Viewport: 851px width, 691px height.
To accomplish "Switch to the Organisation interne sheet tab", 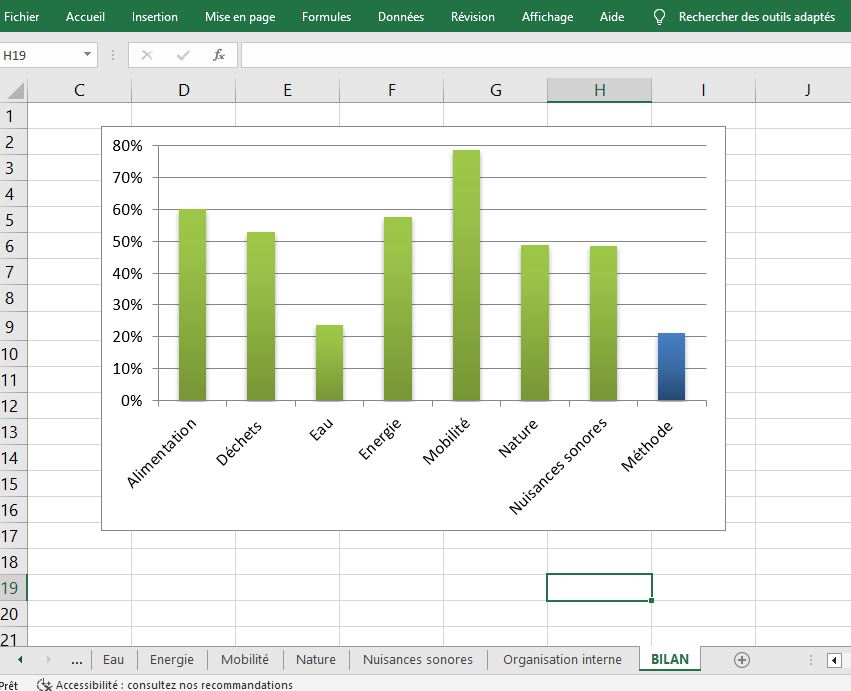I will (562, 660).
